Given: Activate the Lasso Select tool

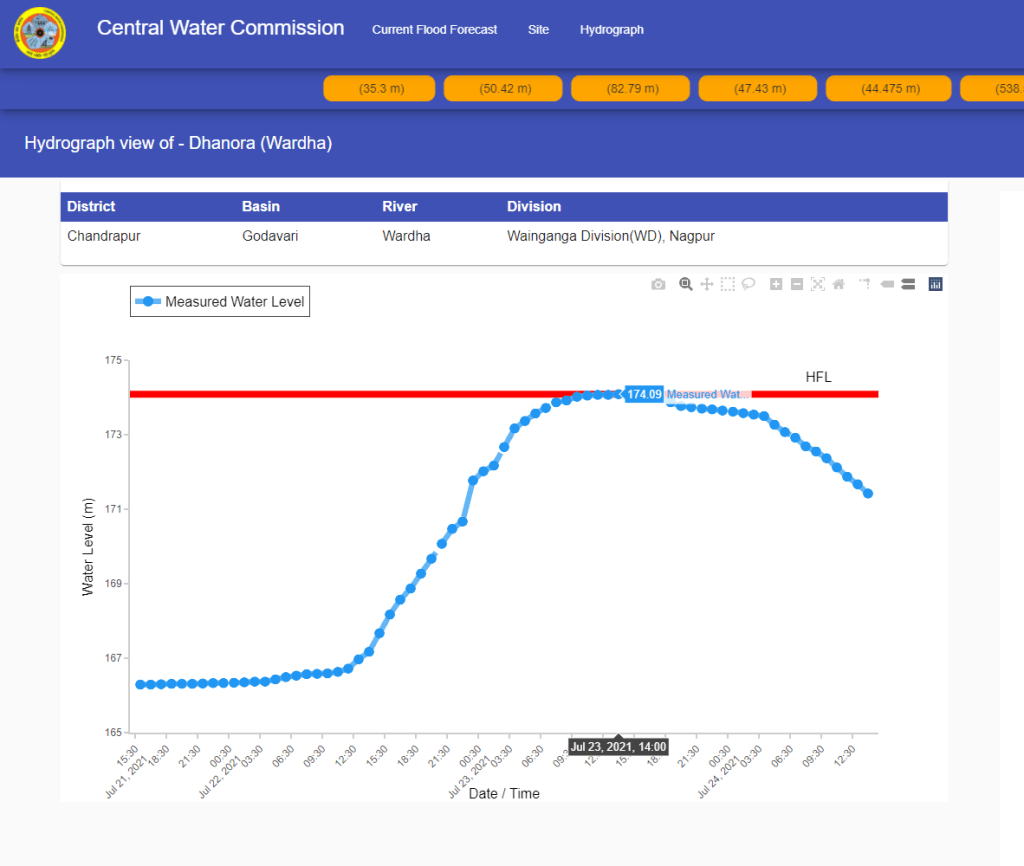Looking at the screenshot, I should point(748,285).
